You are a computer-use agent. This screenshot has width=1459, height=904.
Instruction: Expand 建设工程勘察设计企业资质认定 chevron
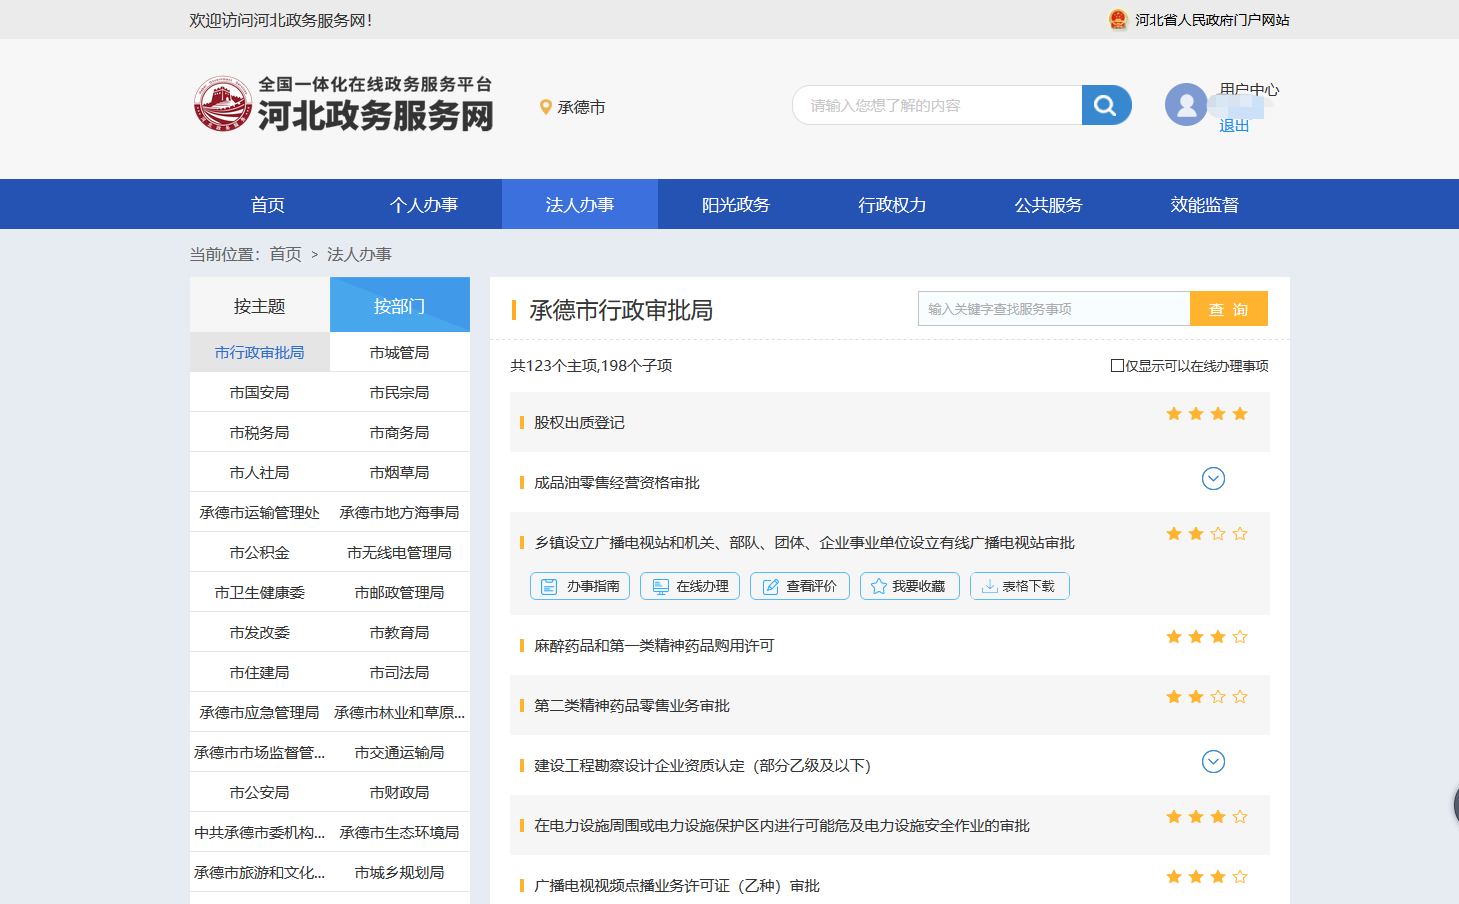(1213, 762)
